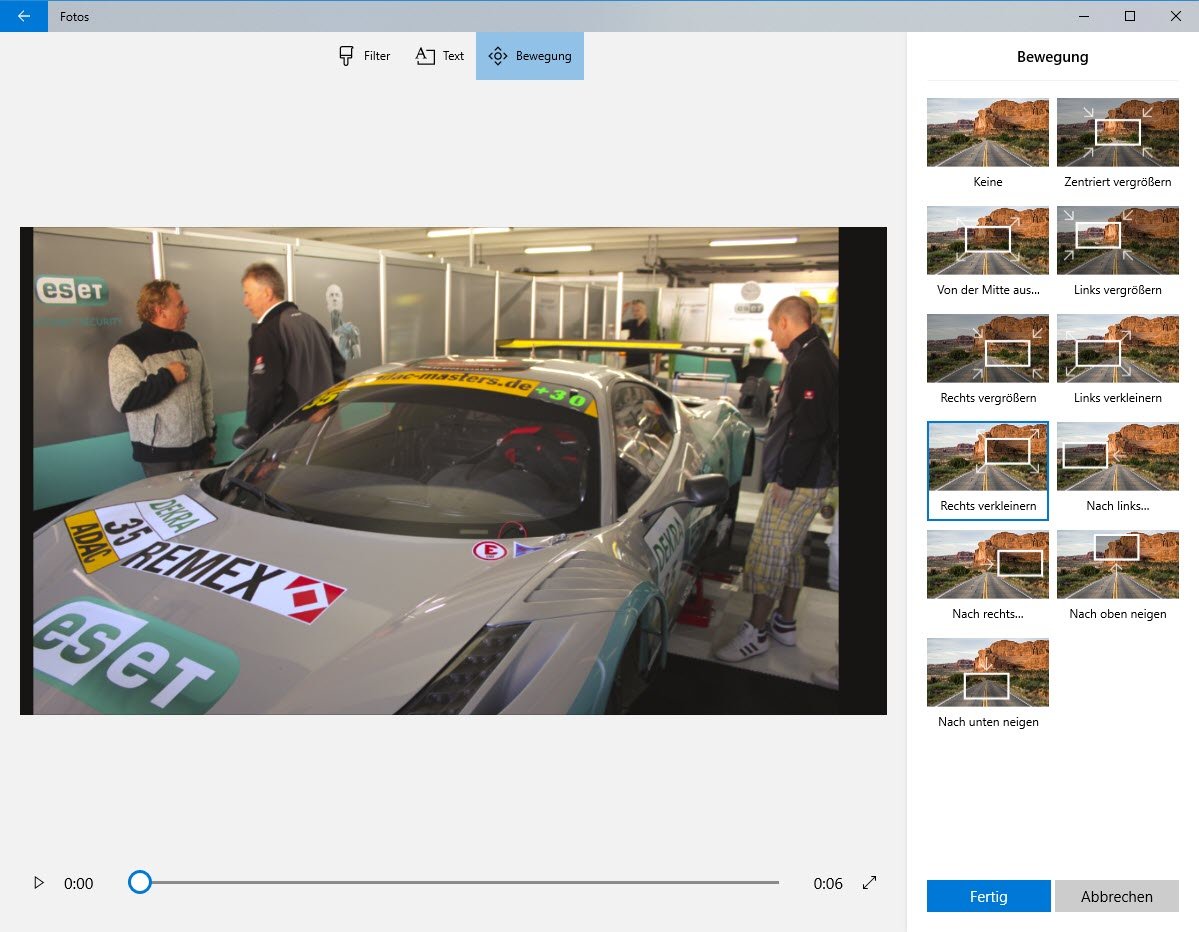
Task: Click the Fotos window title
Action: [x=74, y=17]
